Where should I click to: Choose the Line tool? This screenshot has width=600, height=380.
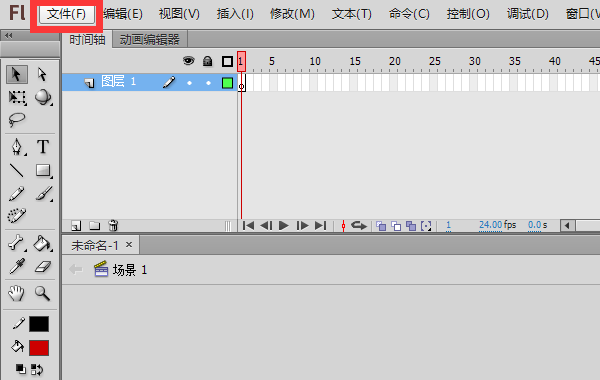(x=16, y=171)
